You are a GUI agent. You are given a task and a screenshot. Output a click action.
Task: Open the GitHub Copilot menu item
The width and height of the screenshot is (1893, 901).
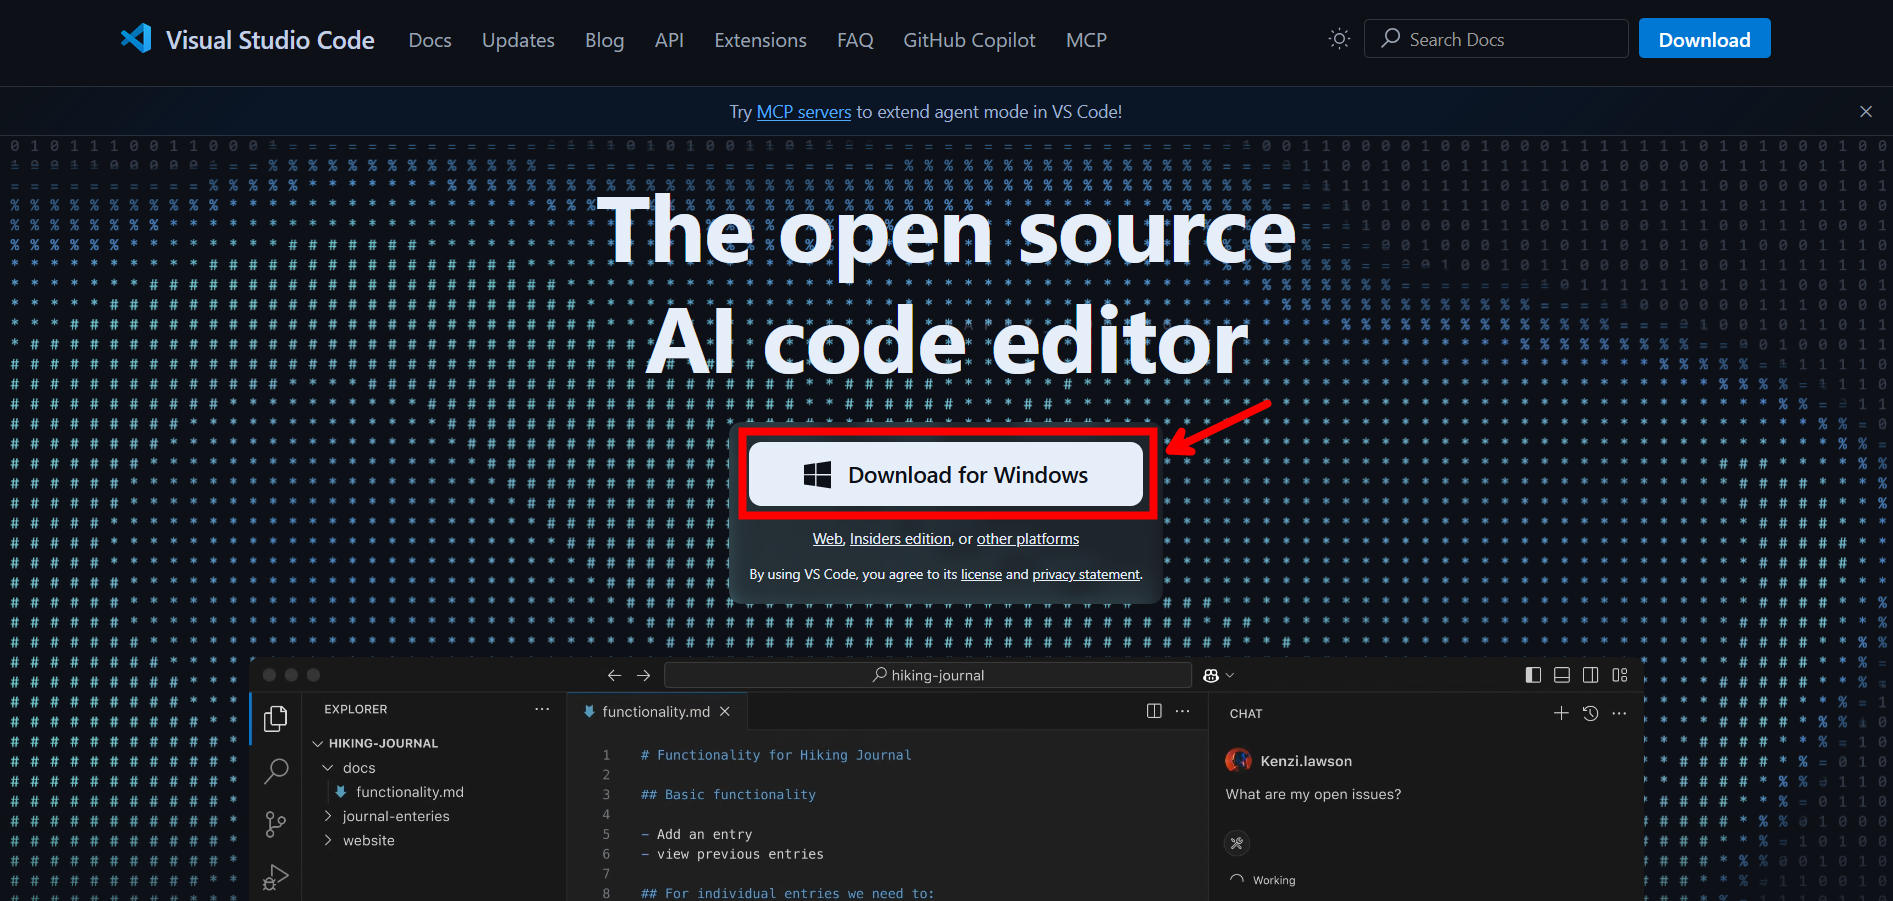pos(969,40)
